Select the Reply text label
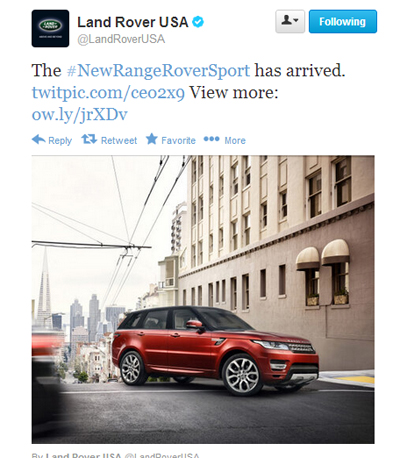400x458 pixels. coord(60,141)
